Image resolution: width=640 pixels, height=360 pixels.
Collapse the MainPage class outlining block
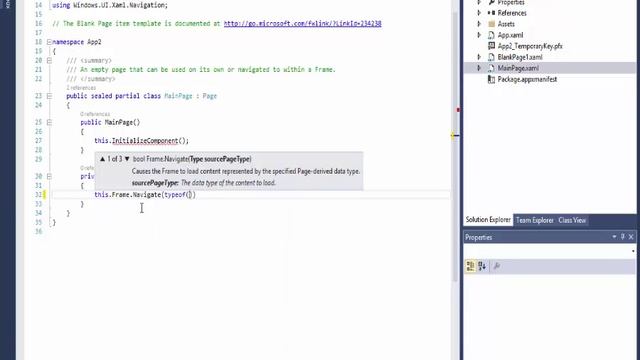pyautogui.click(x=49, y=96)
